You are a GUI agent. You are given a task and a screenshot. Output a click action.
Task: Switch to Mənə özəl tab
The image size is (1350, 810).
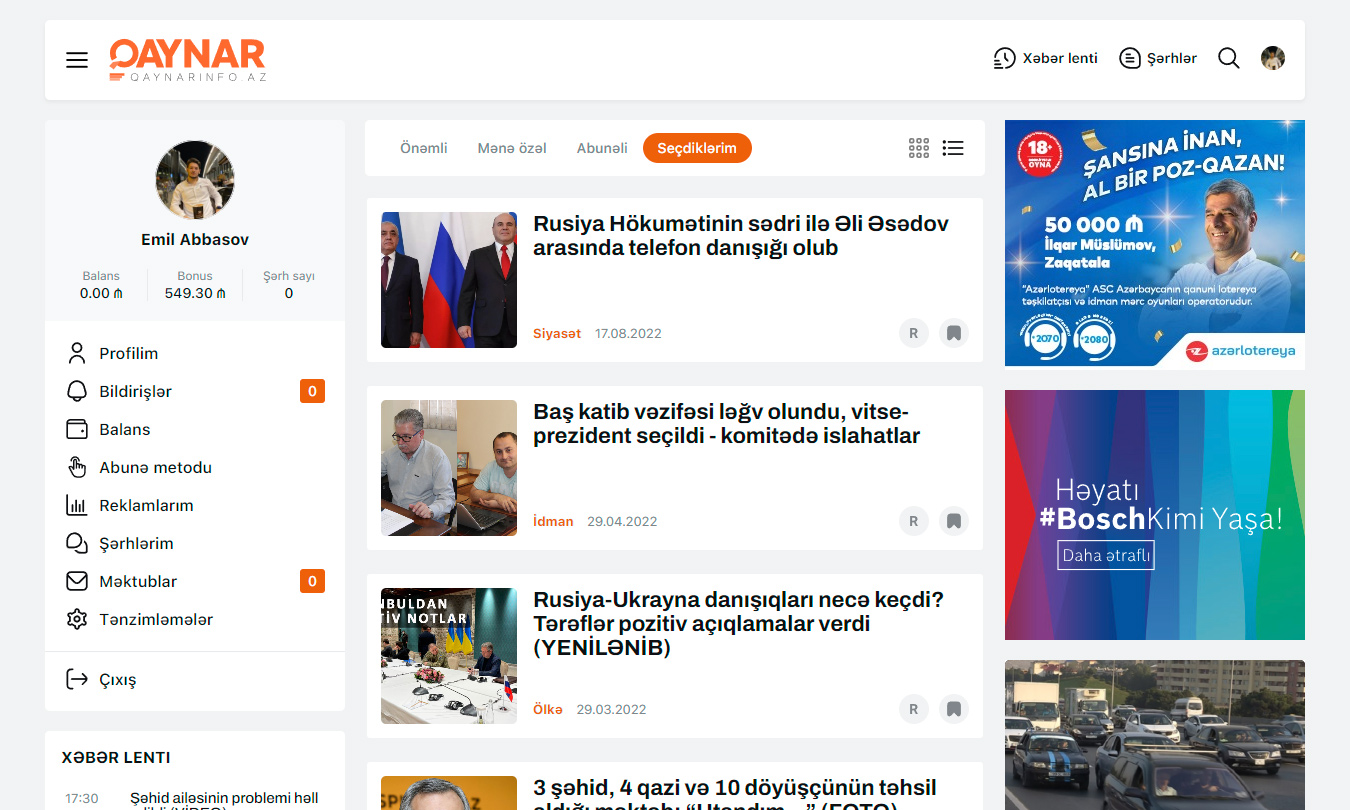click(x=511, y=148)
